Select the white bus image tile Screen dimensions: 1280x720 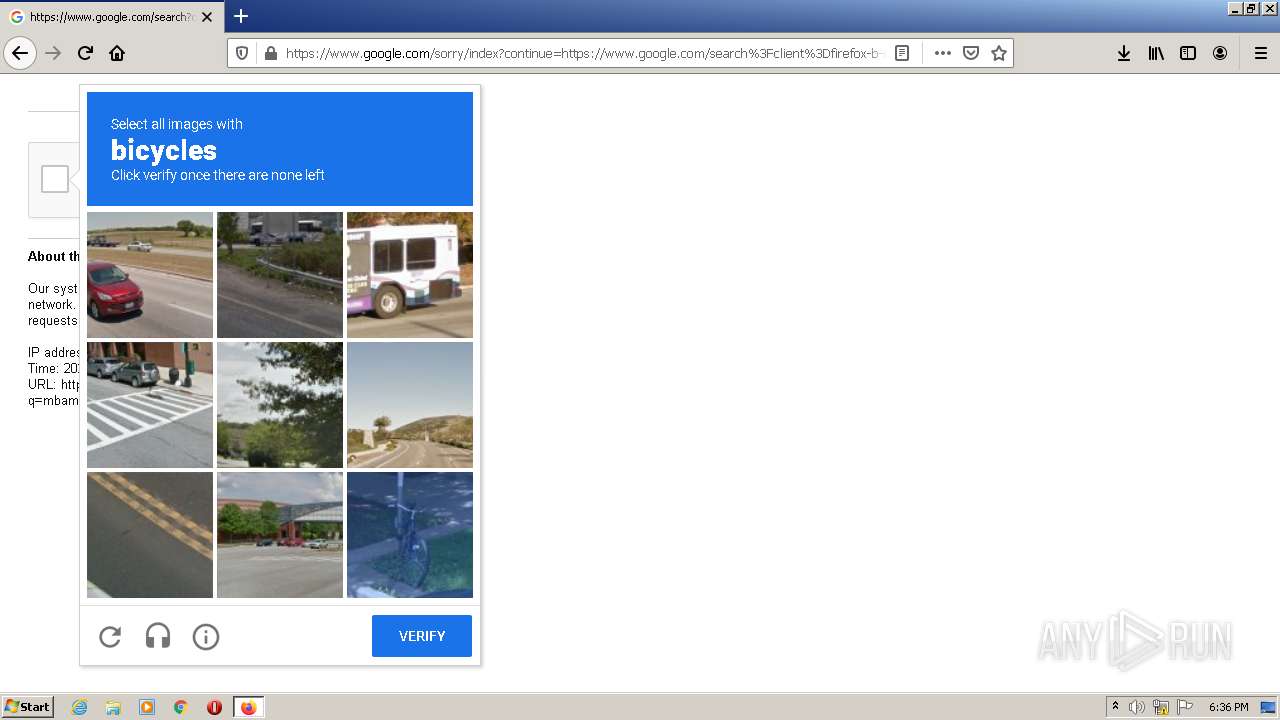(x=410, y=275)
